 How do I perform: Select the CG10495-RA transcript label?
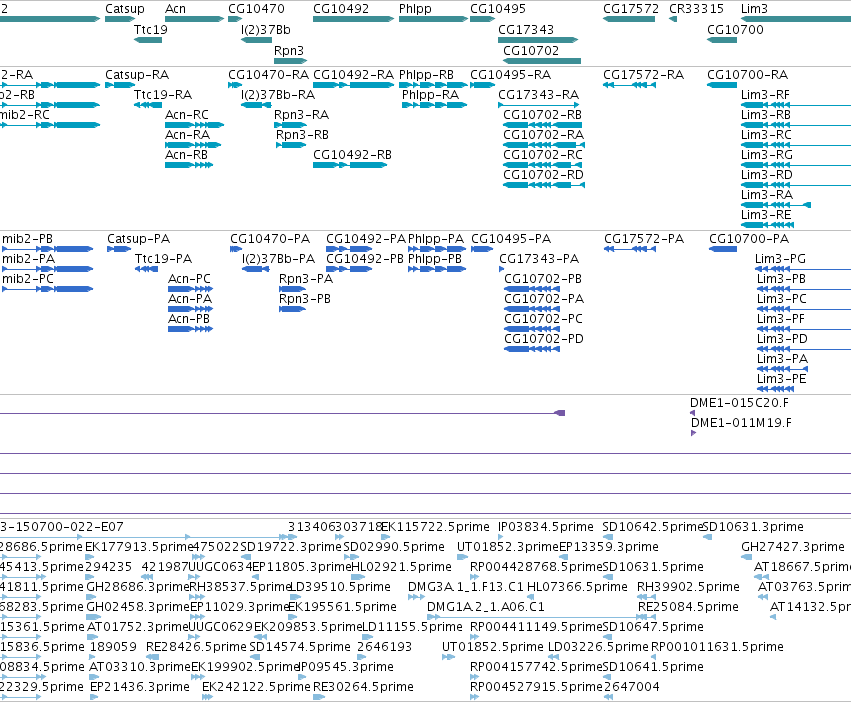pyautogui.click(x=511, y=75)
